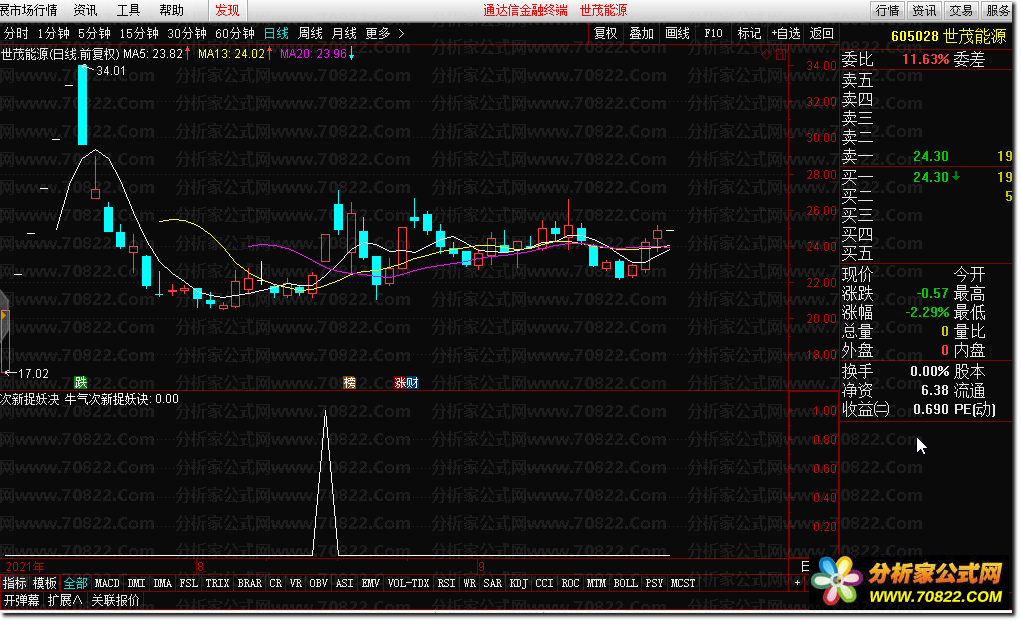
Task: Open the 帮助 menu
Action: (x=171, y=10)
